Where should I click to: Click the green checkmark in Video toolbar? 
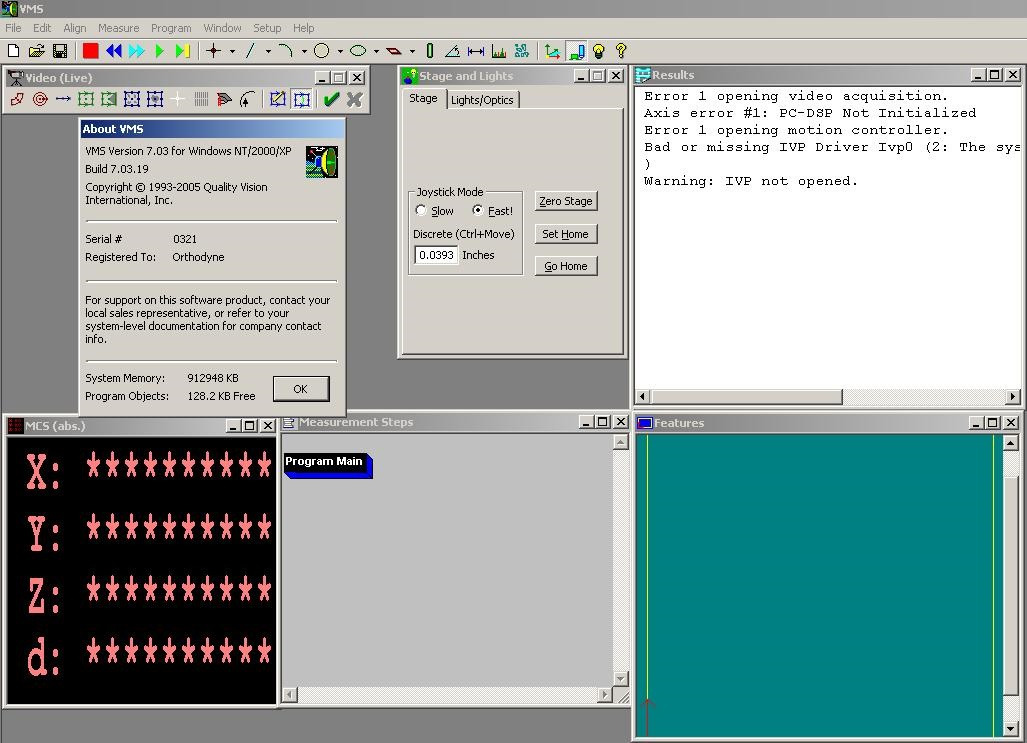331,99
